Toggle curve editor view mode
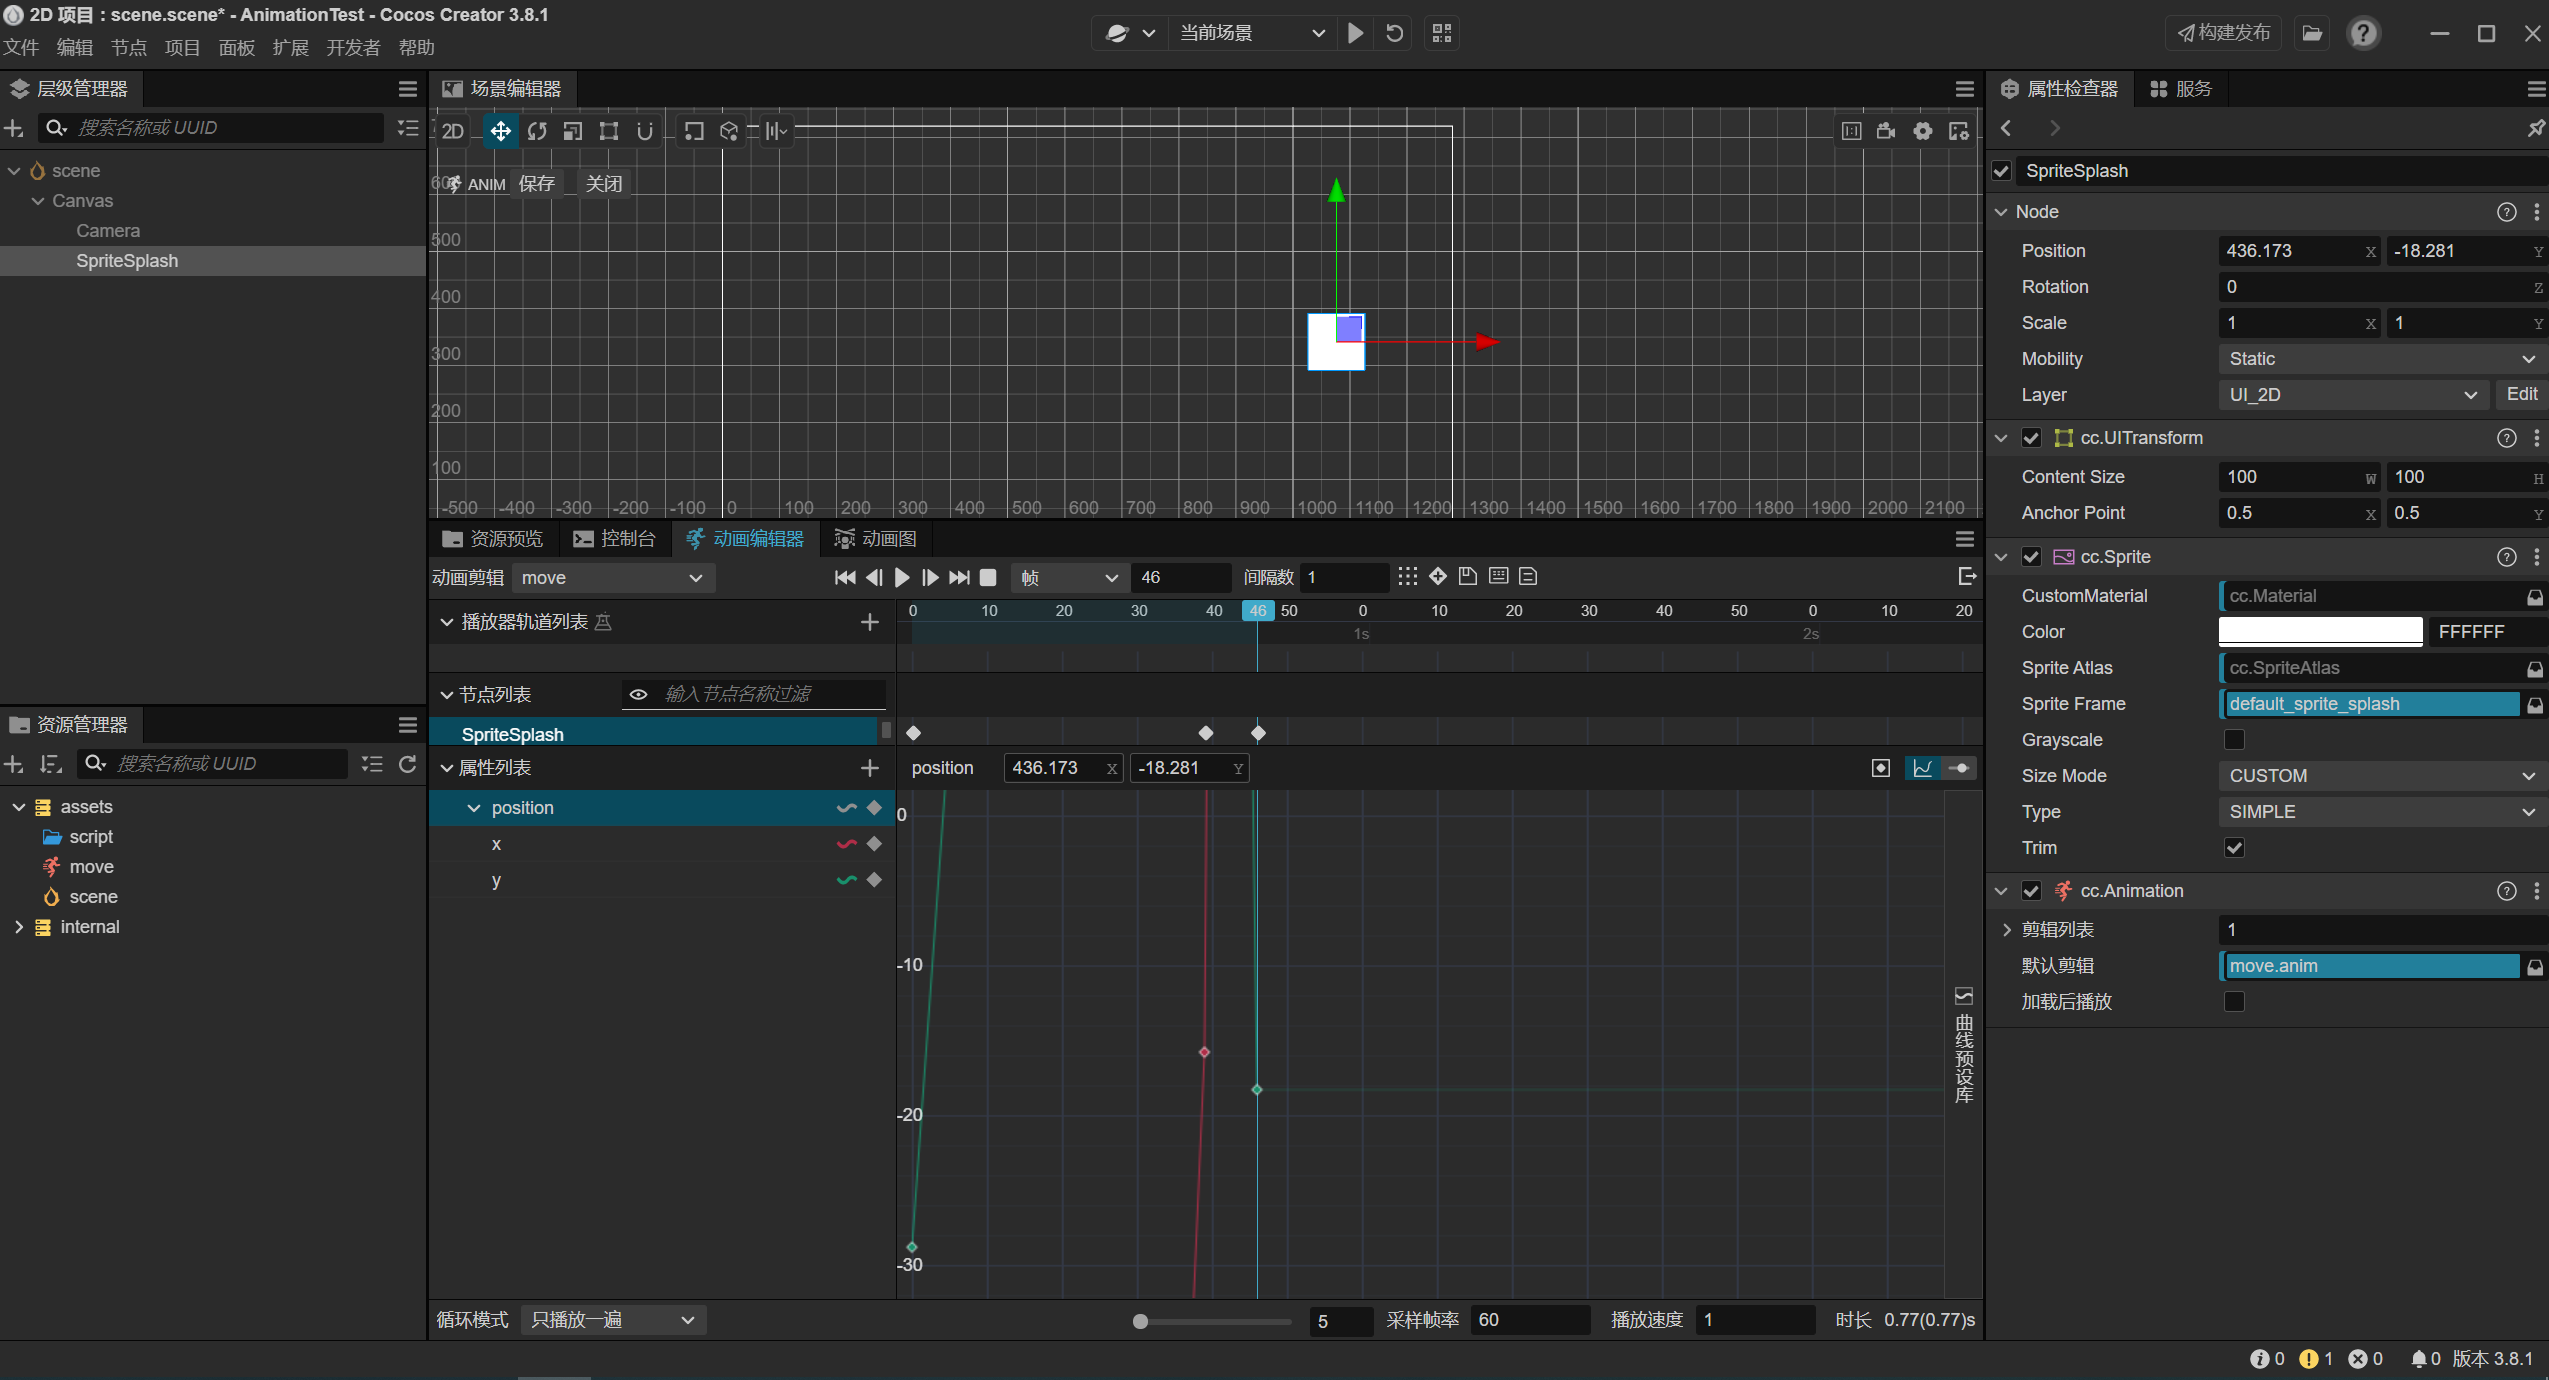2549x1380 pixels. coord(1922,768)
